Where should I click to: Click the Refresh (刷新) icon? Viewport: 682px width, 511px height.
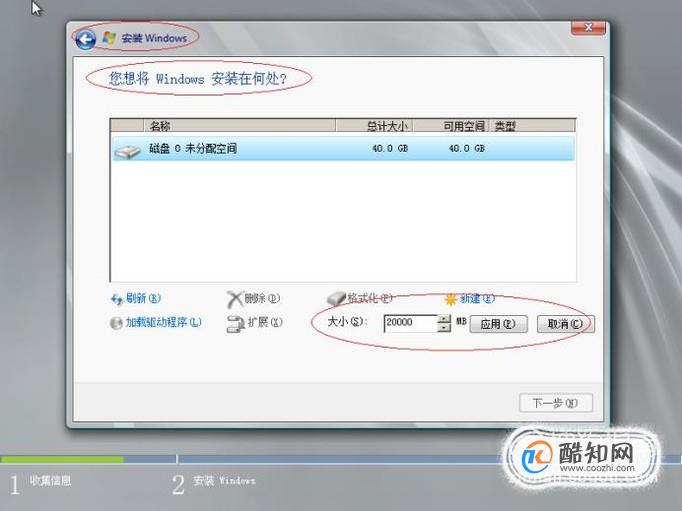117,299
